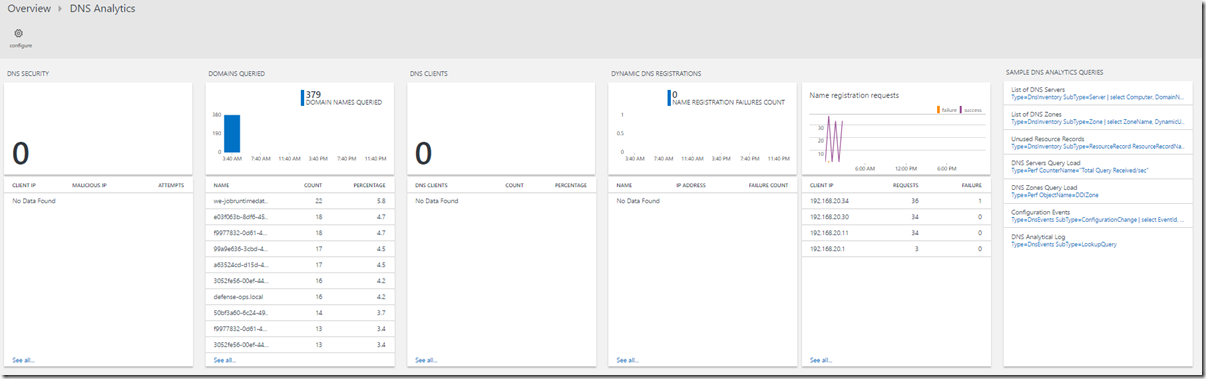Select the defense-ops.local domain row

coord(299,297)
